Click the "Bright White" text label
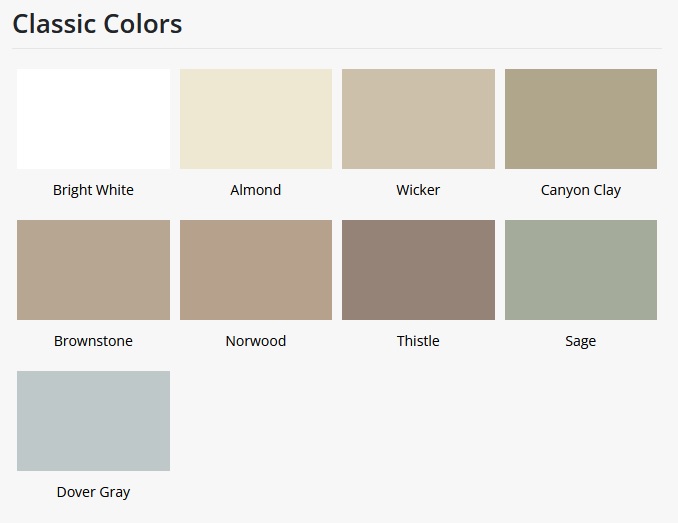 (x=93, y=190)
